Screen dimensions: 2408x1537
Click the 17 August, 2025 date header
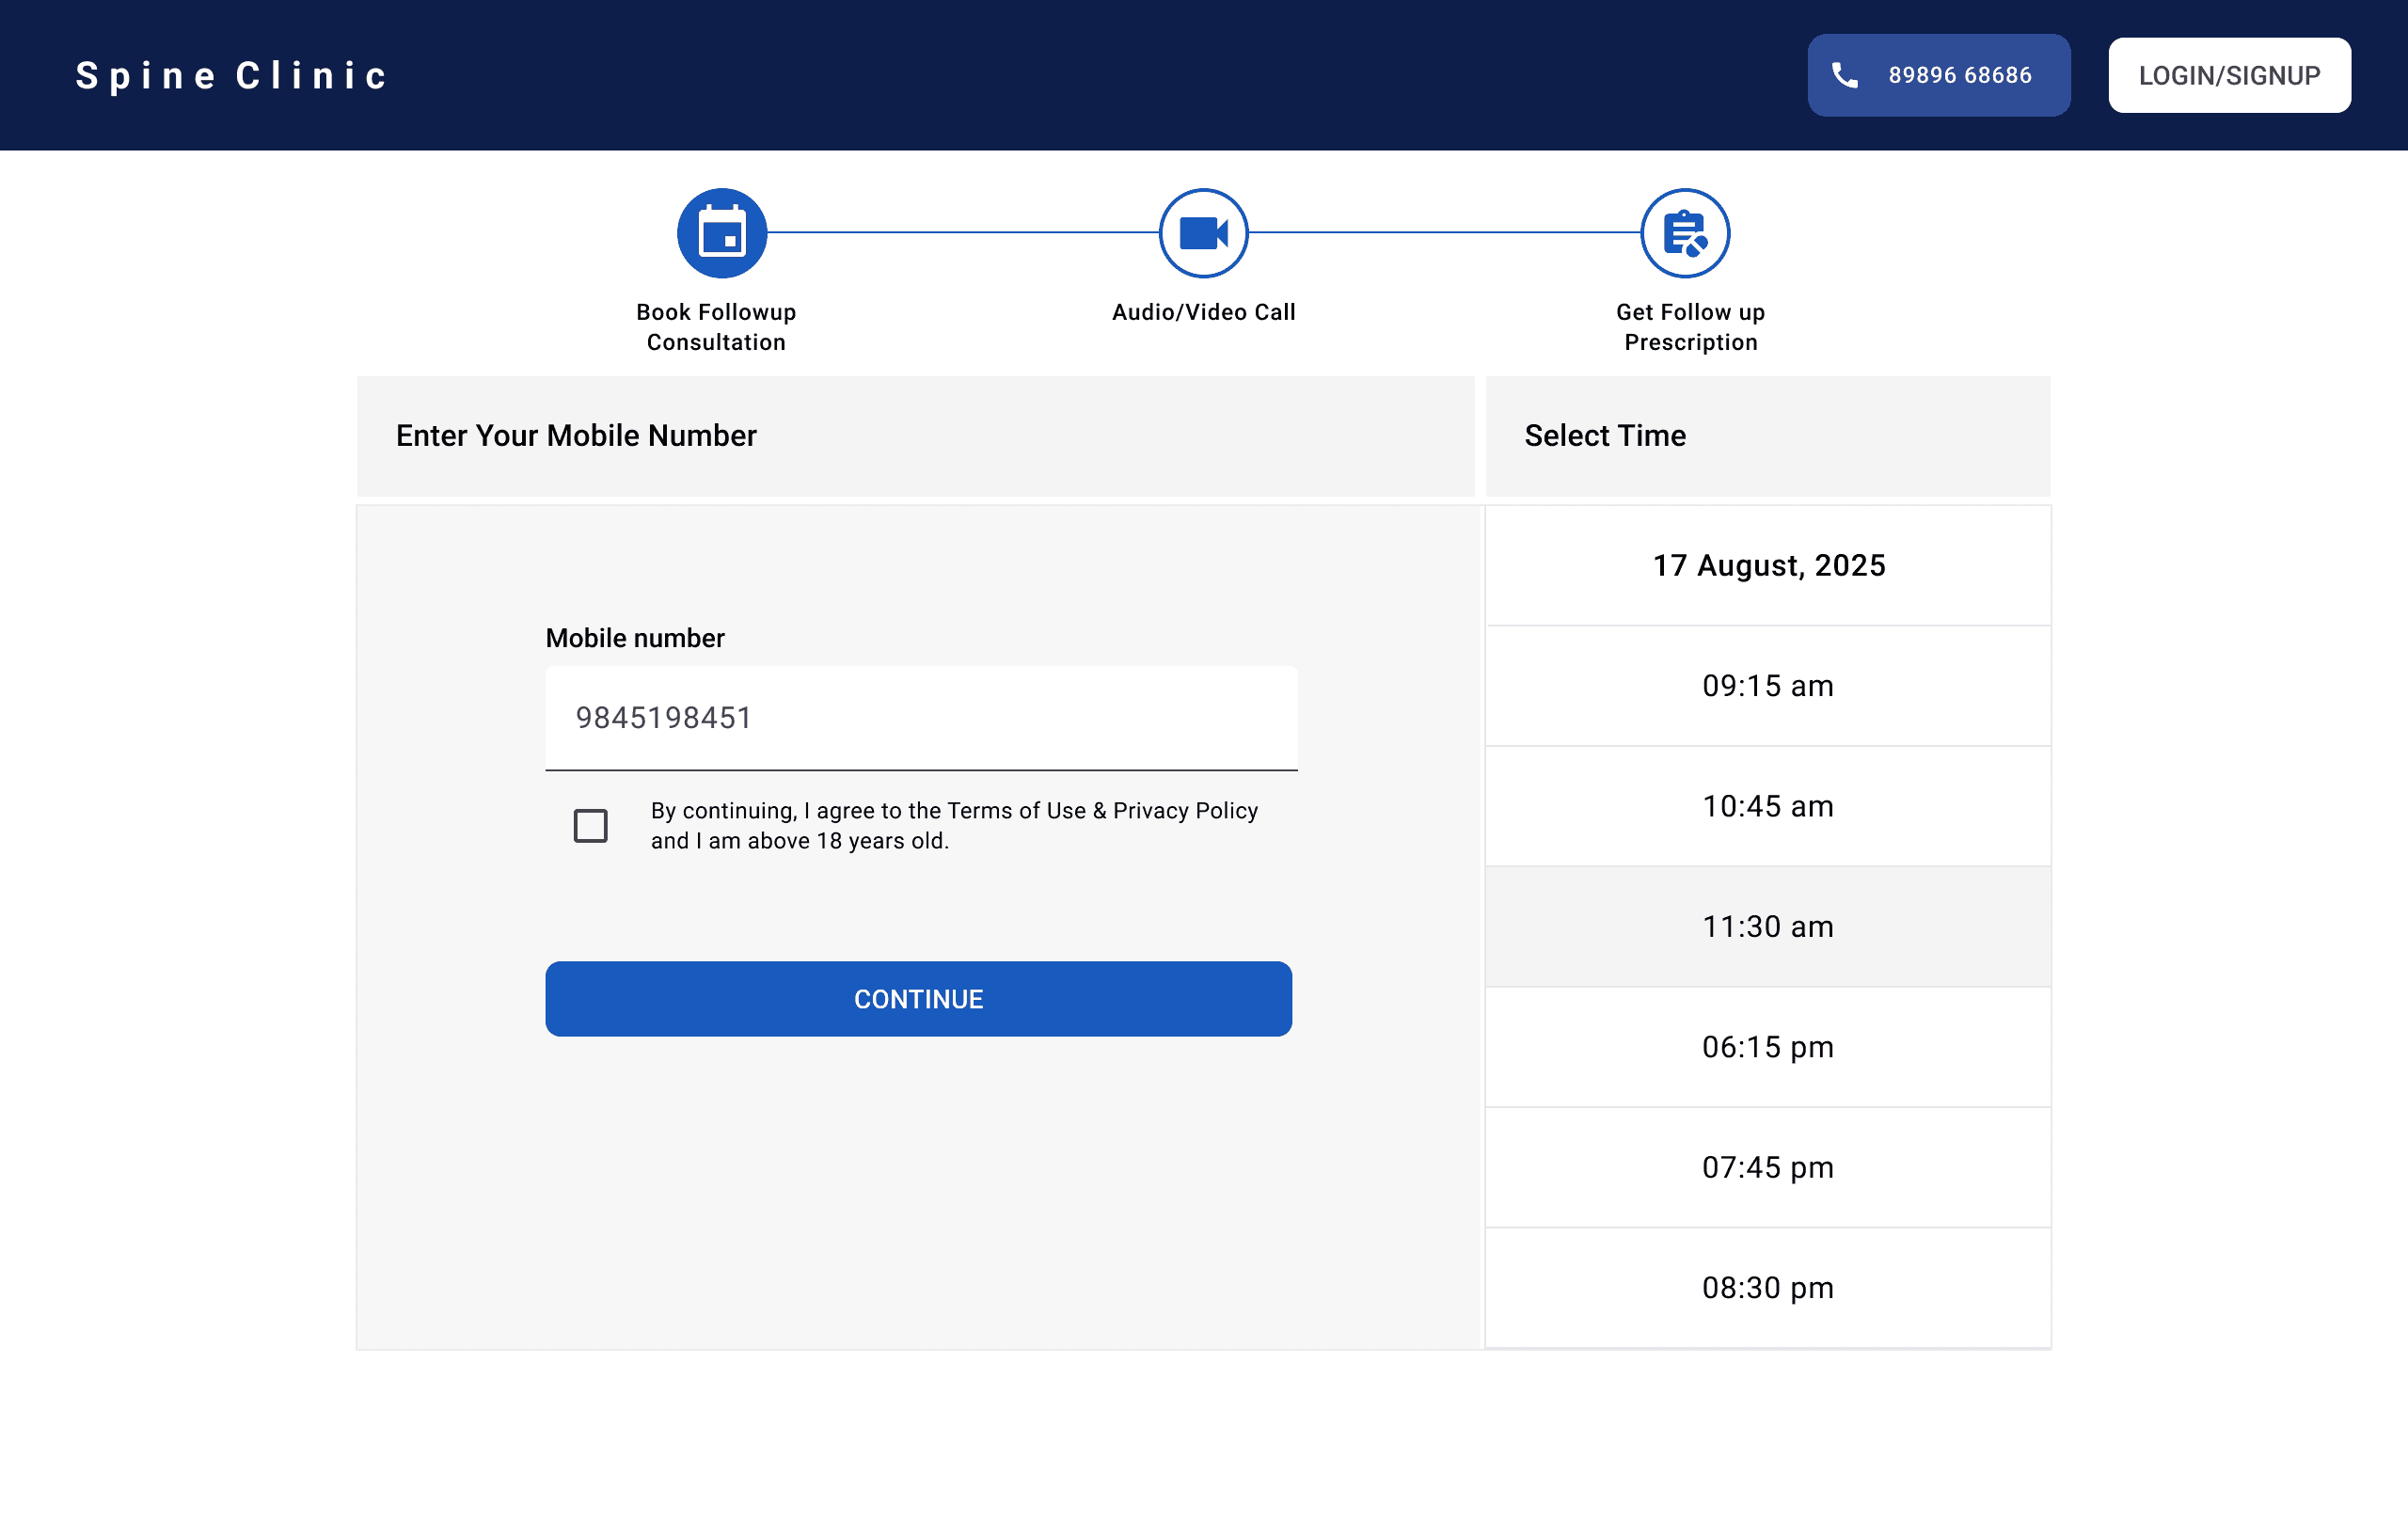1768,566
